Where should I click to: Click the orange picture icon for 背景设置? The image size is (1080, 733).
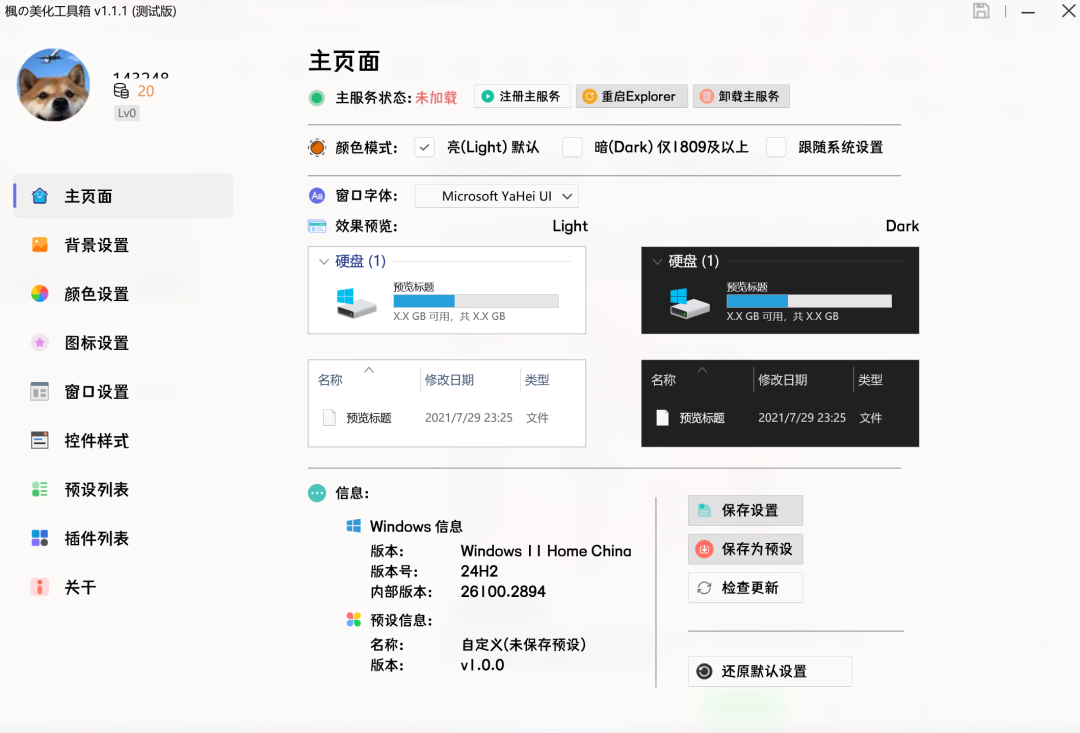coord(40,245)
